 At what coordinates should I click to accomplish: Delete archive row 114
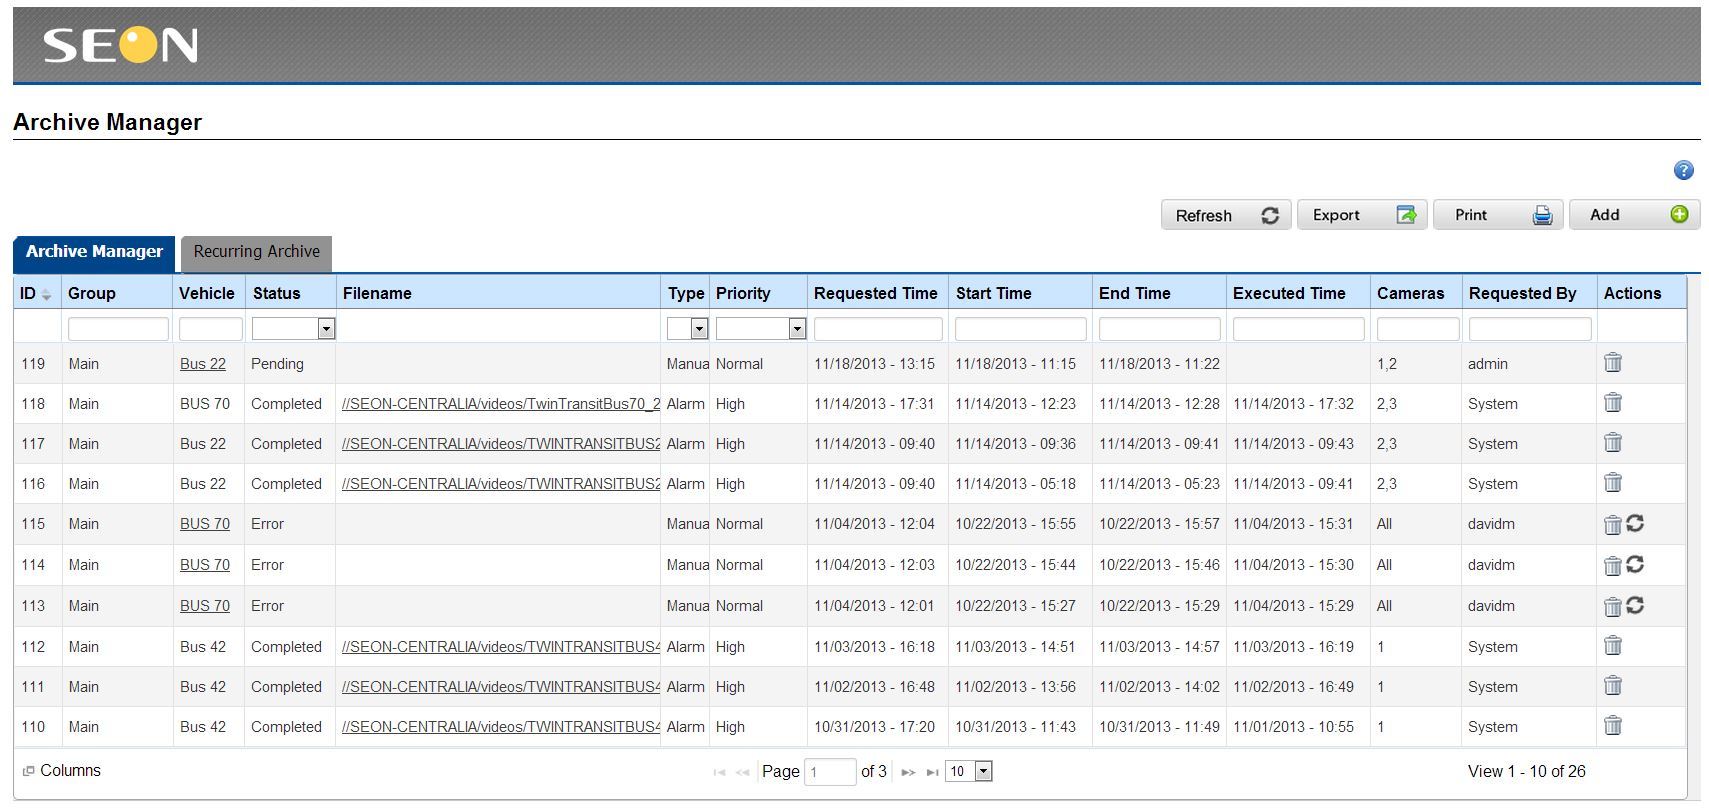tap(1612, 565)
